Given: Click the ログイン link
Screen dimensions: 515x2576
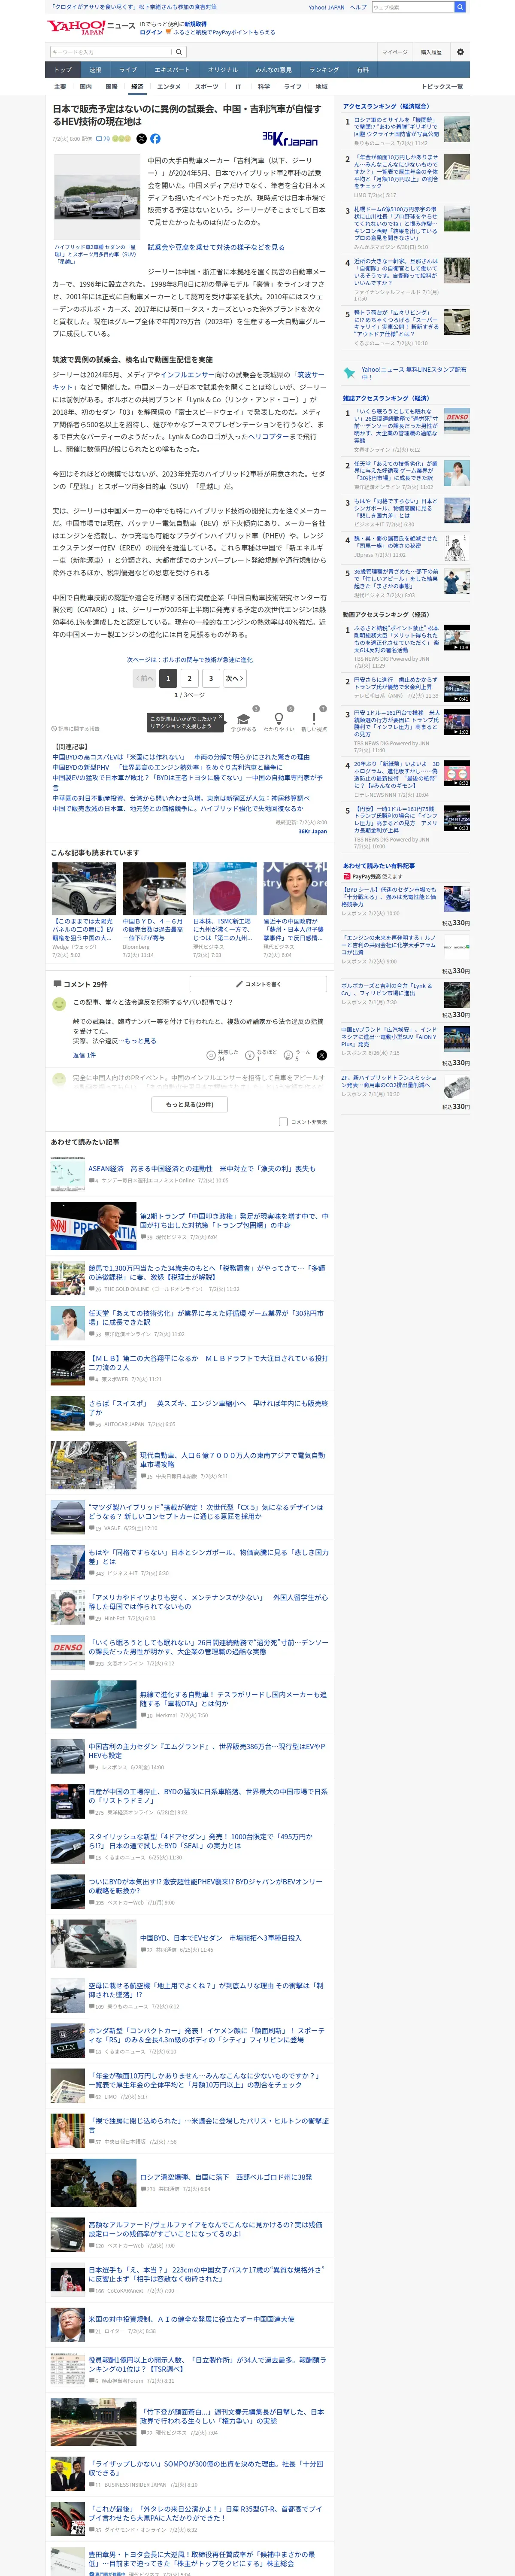Looking at the screenshot, I should click(150, 32).
